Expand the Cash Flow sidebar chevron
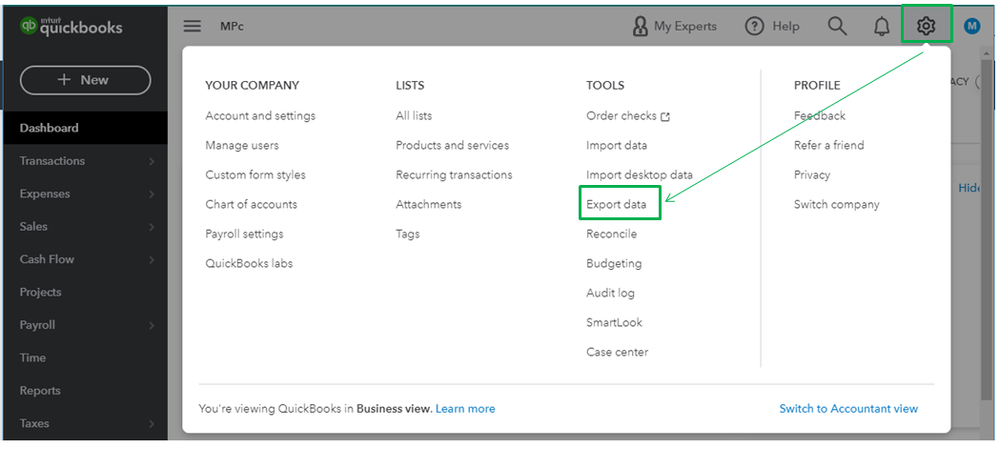The height and width of the screenshot is (449, 999). point(152,260)
